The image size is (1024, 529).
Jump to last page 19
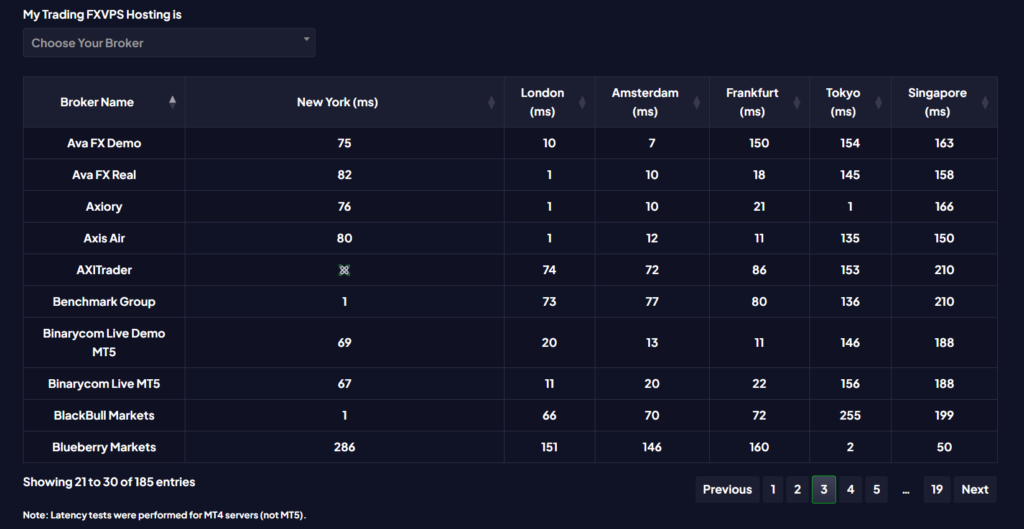(937, 489)
